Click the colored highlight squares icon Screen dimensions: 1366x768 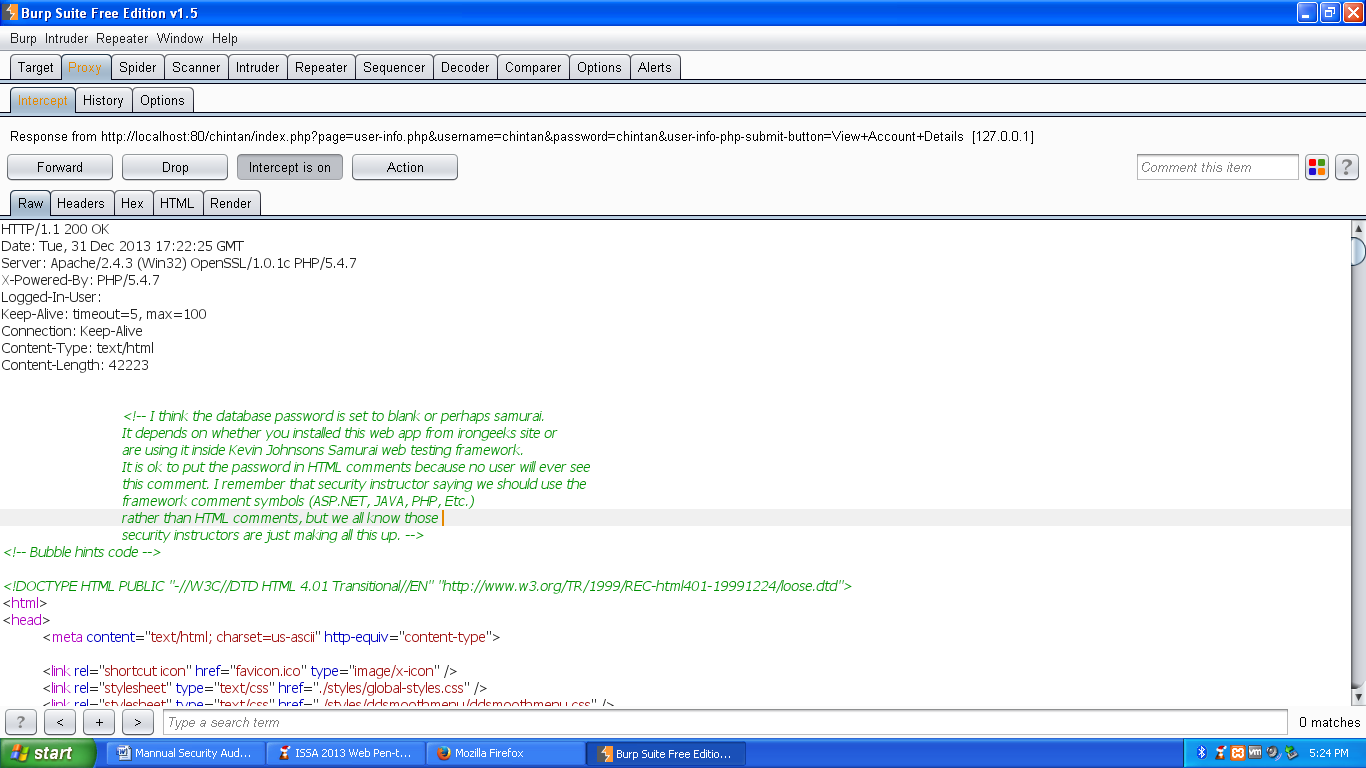click(x=1317, y=167)
